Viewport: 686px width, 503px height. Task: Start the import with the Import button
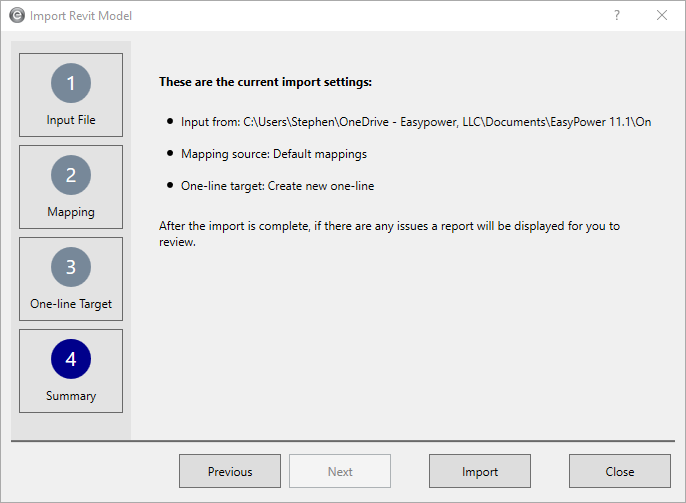point(480,472)
